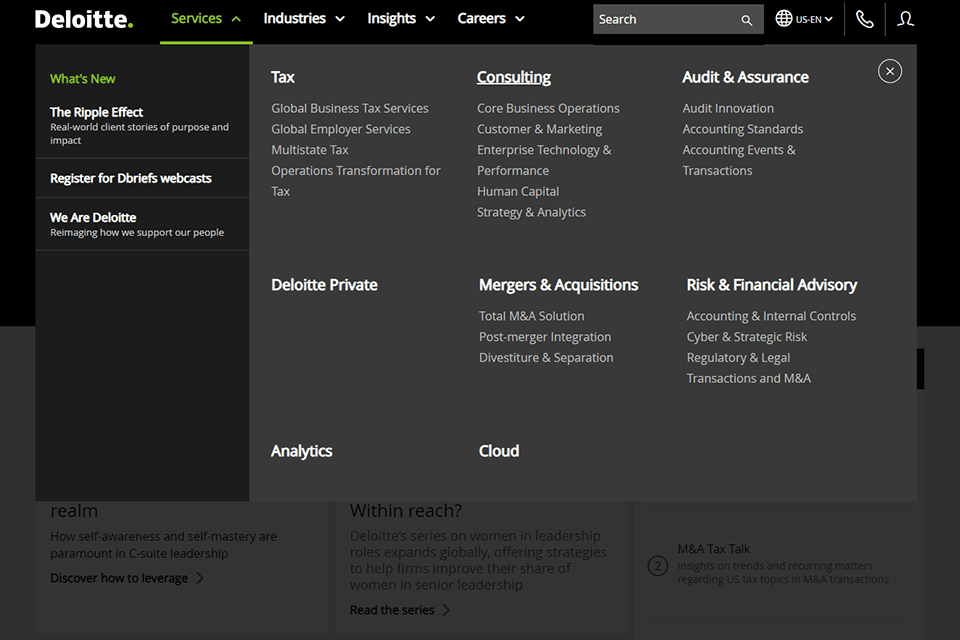Expand the Careers dropdown chevron
Viewport: 960px width, 640px height.
click(x=520, y=19)
